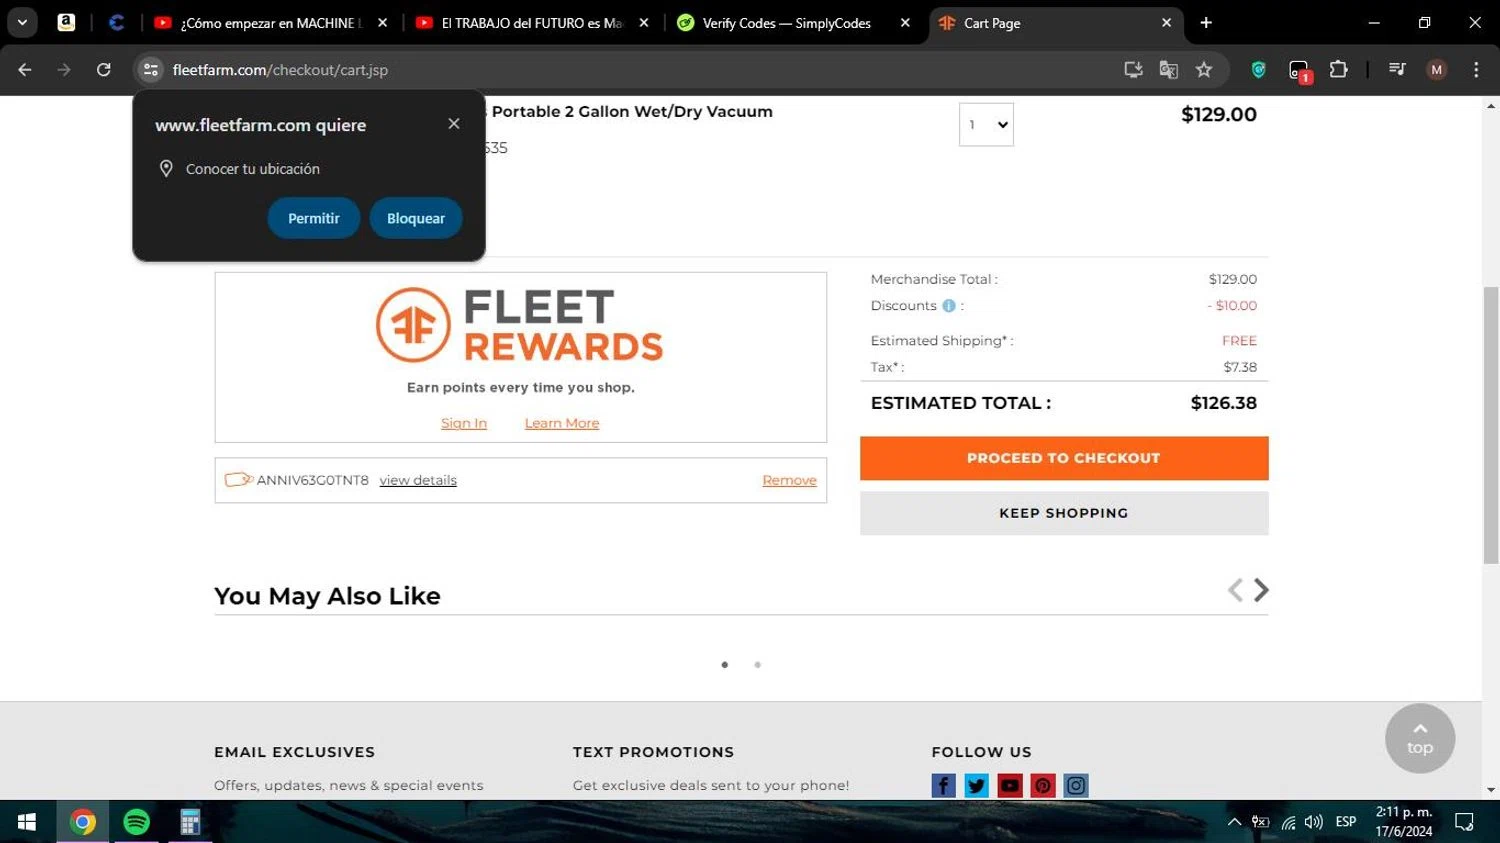Screen dimensions: 1500x843
Task: Click Portable 2 Gallon Wet/Dry Vacuum title
Action: (x=632, y=111)
